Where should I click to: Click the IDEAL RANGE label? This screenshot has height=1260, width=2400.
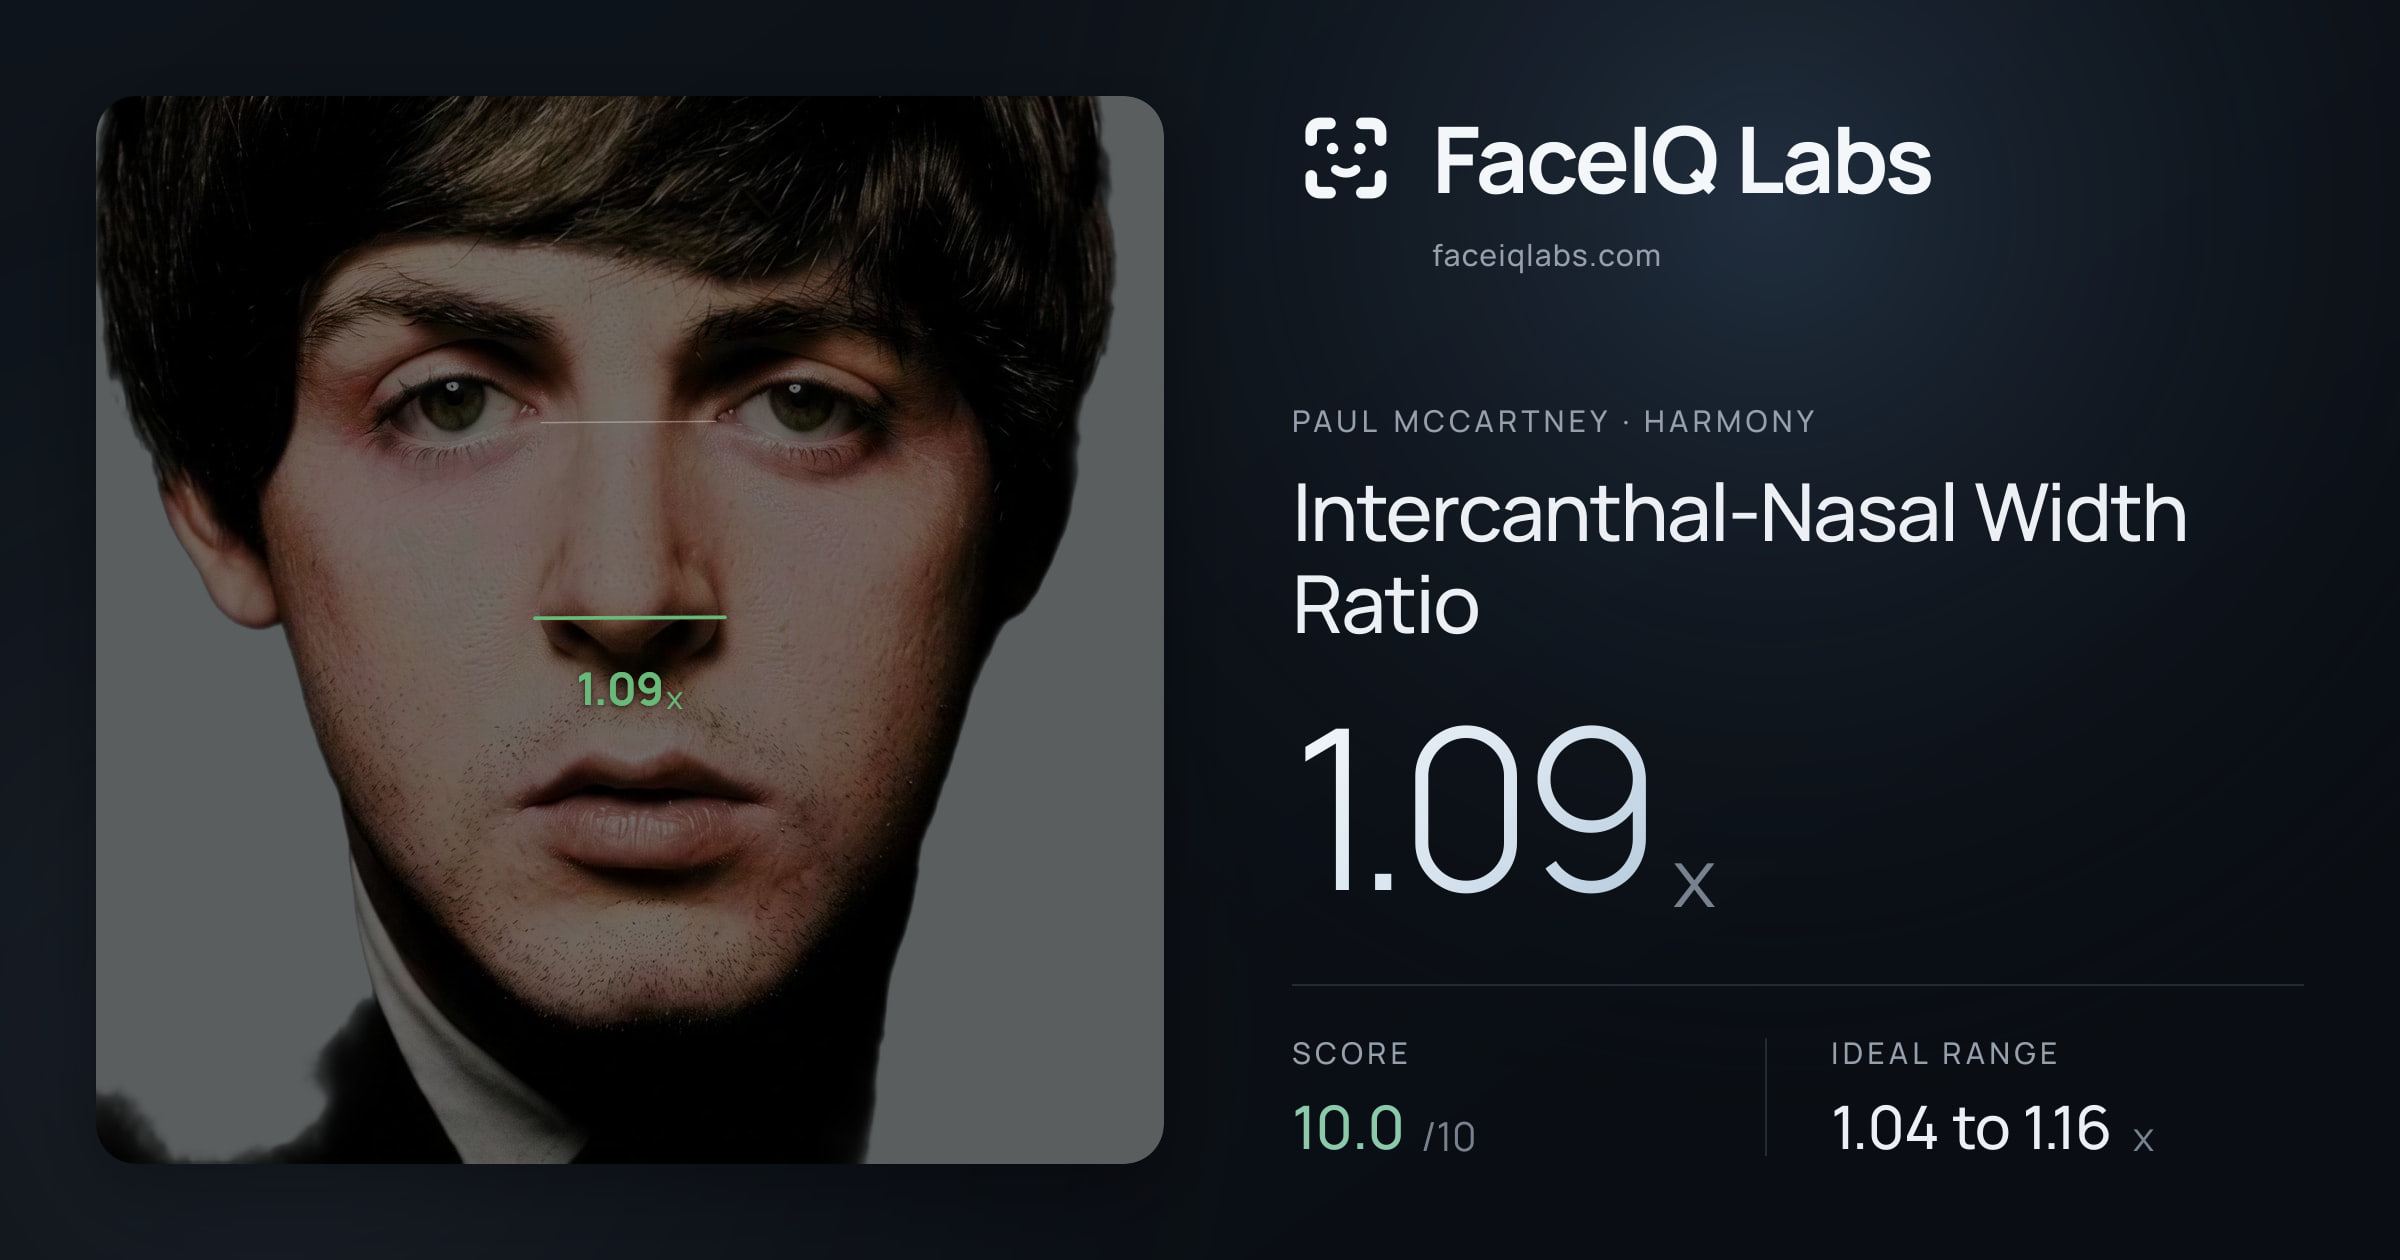coord(1944,1053)
